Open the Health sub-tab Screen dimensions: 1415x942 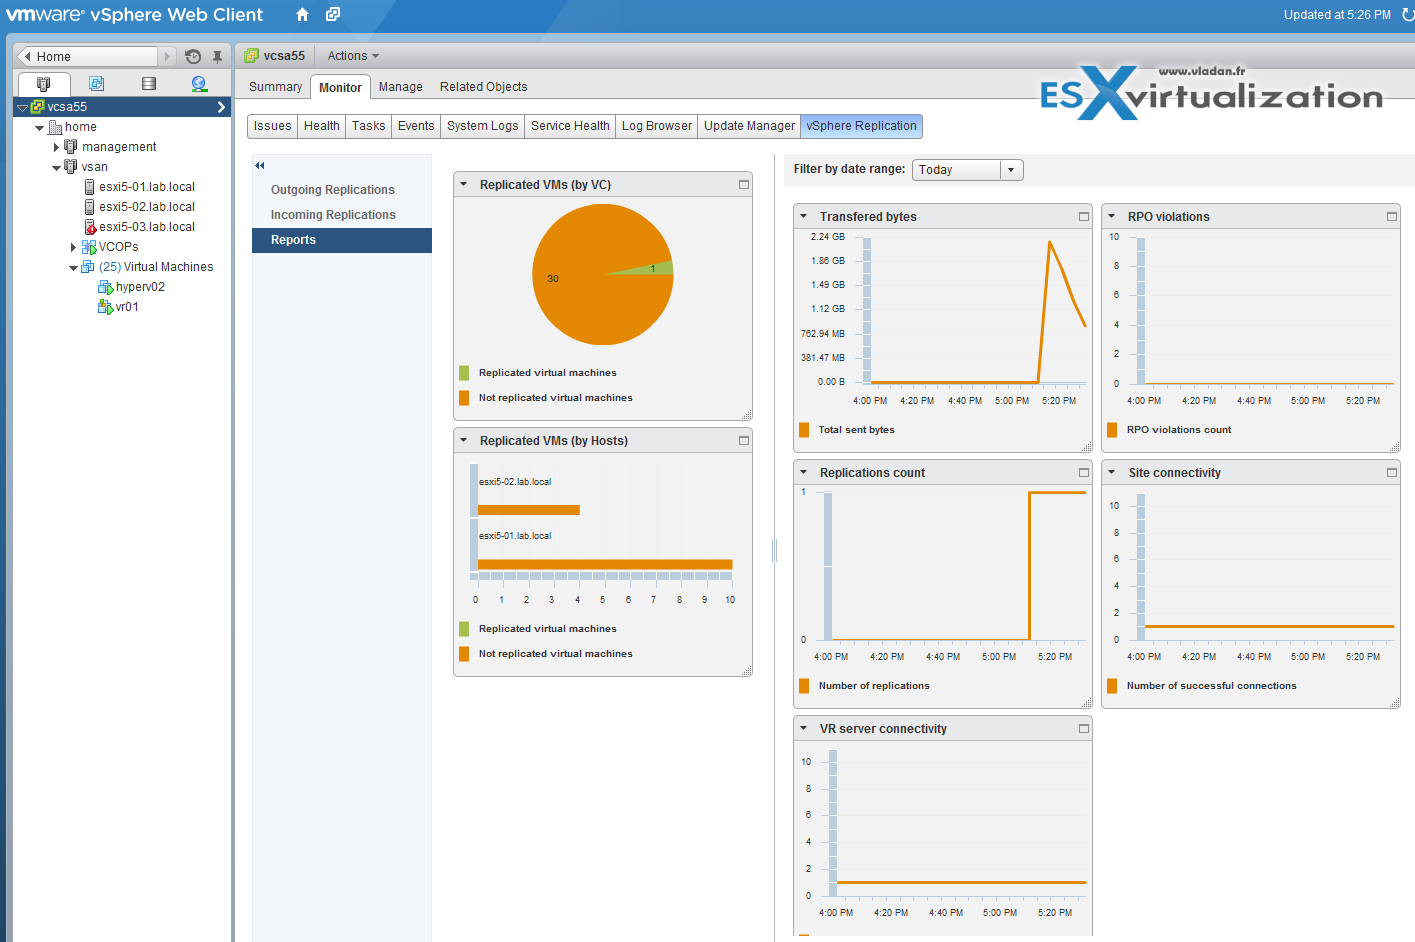click(x=322, y=126)
